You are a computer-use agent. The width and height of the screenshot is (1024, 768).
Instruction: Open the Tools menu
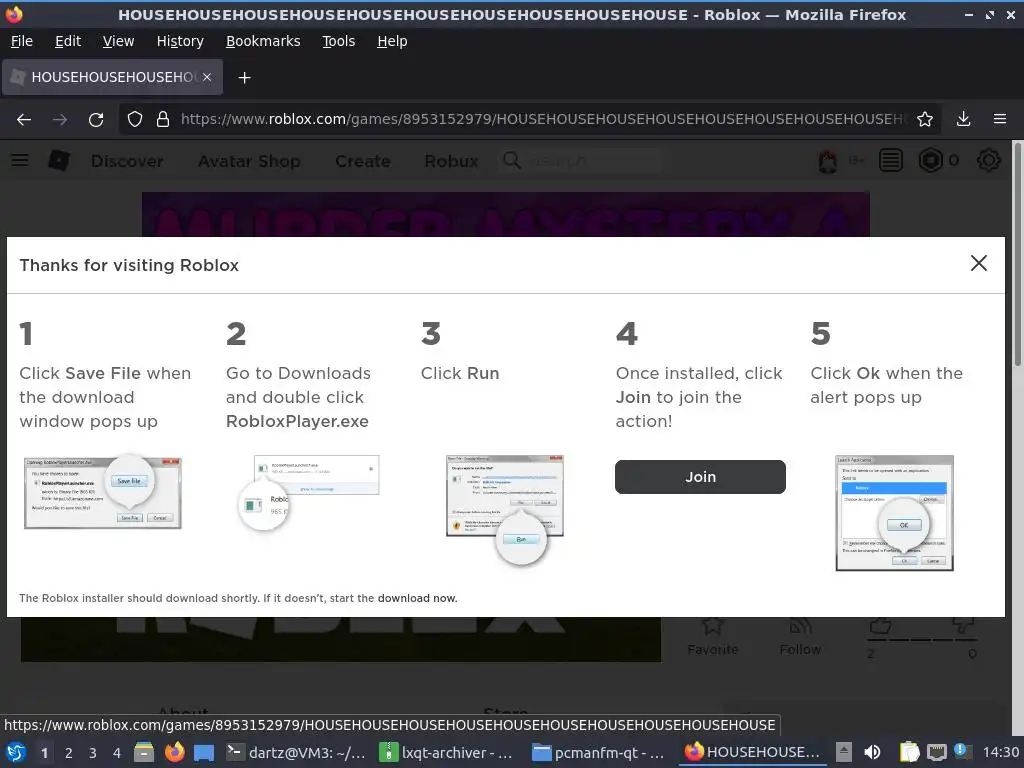(x=338, y=41)
